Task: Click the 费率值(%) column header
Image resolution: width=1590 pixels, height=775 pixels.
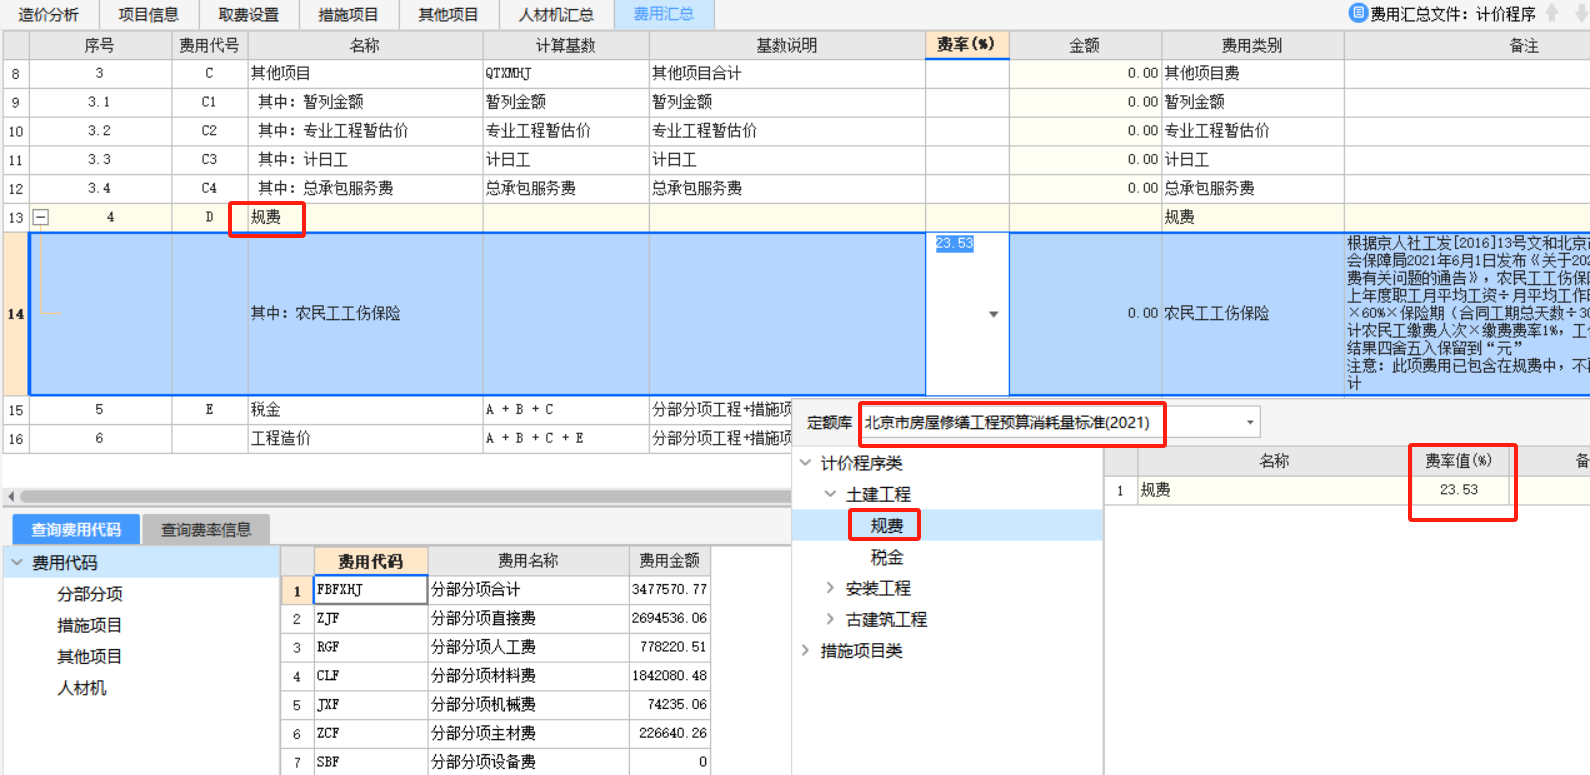Action: point(1458,460)
